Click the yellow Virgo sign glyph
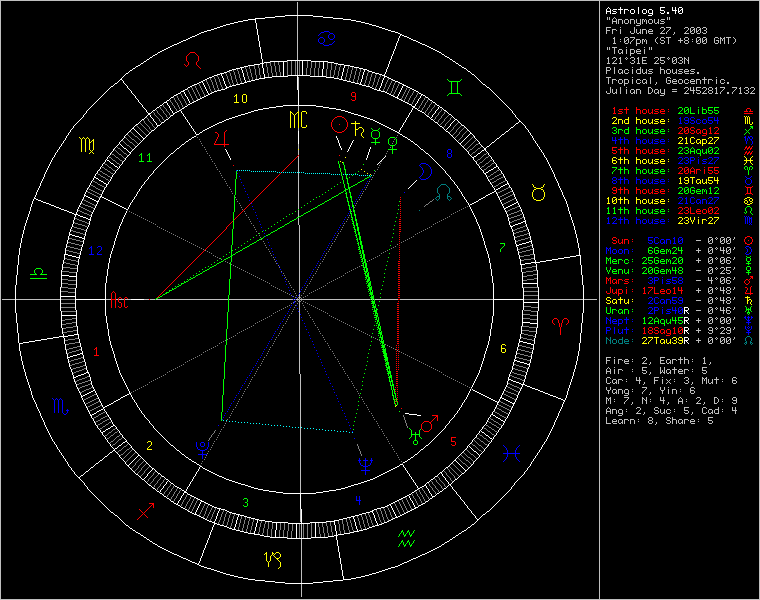 pyautogui.click(x=87, y=146)
